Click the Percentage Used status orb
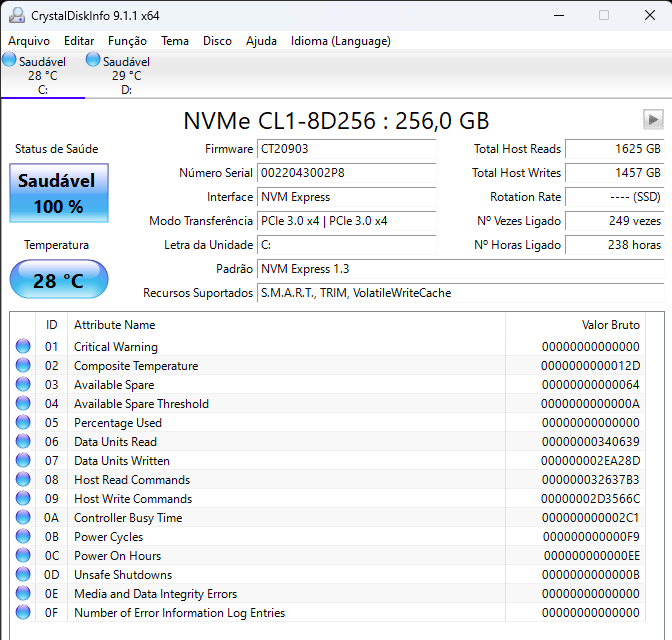The height and width of the screenshot is (640, 672). (x=23, y=422)
